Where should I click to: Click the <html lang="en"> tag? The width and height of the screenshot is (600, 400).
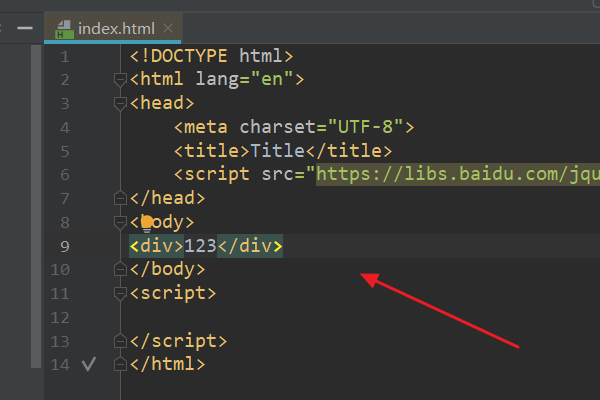pyautogui.click(x=217, y=79)
